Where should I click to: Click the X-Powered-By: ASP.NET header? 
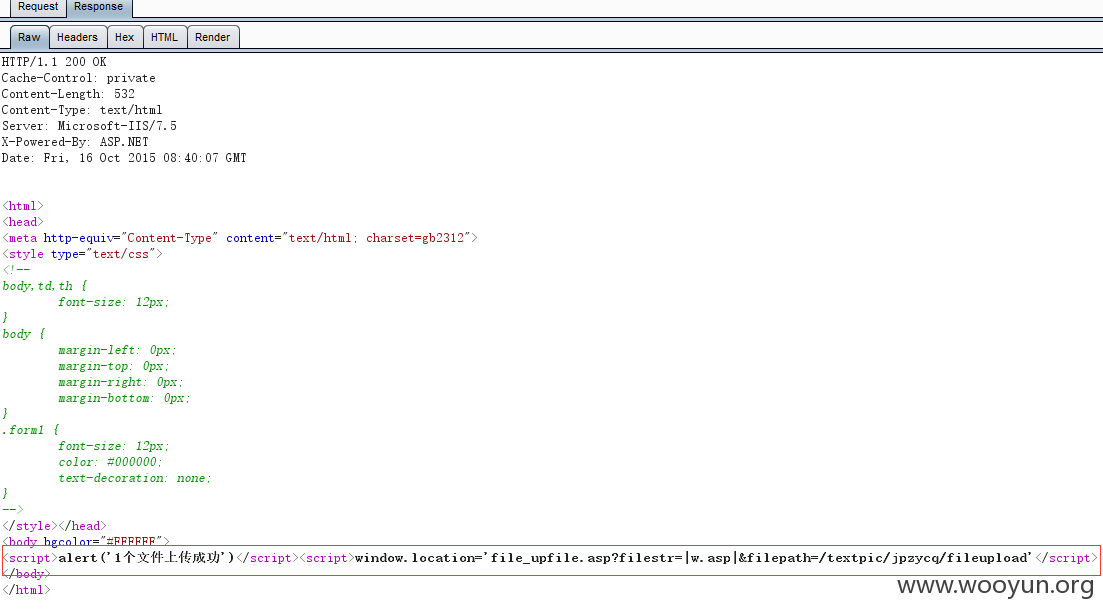coord(75,142)
